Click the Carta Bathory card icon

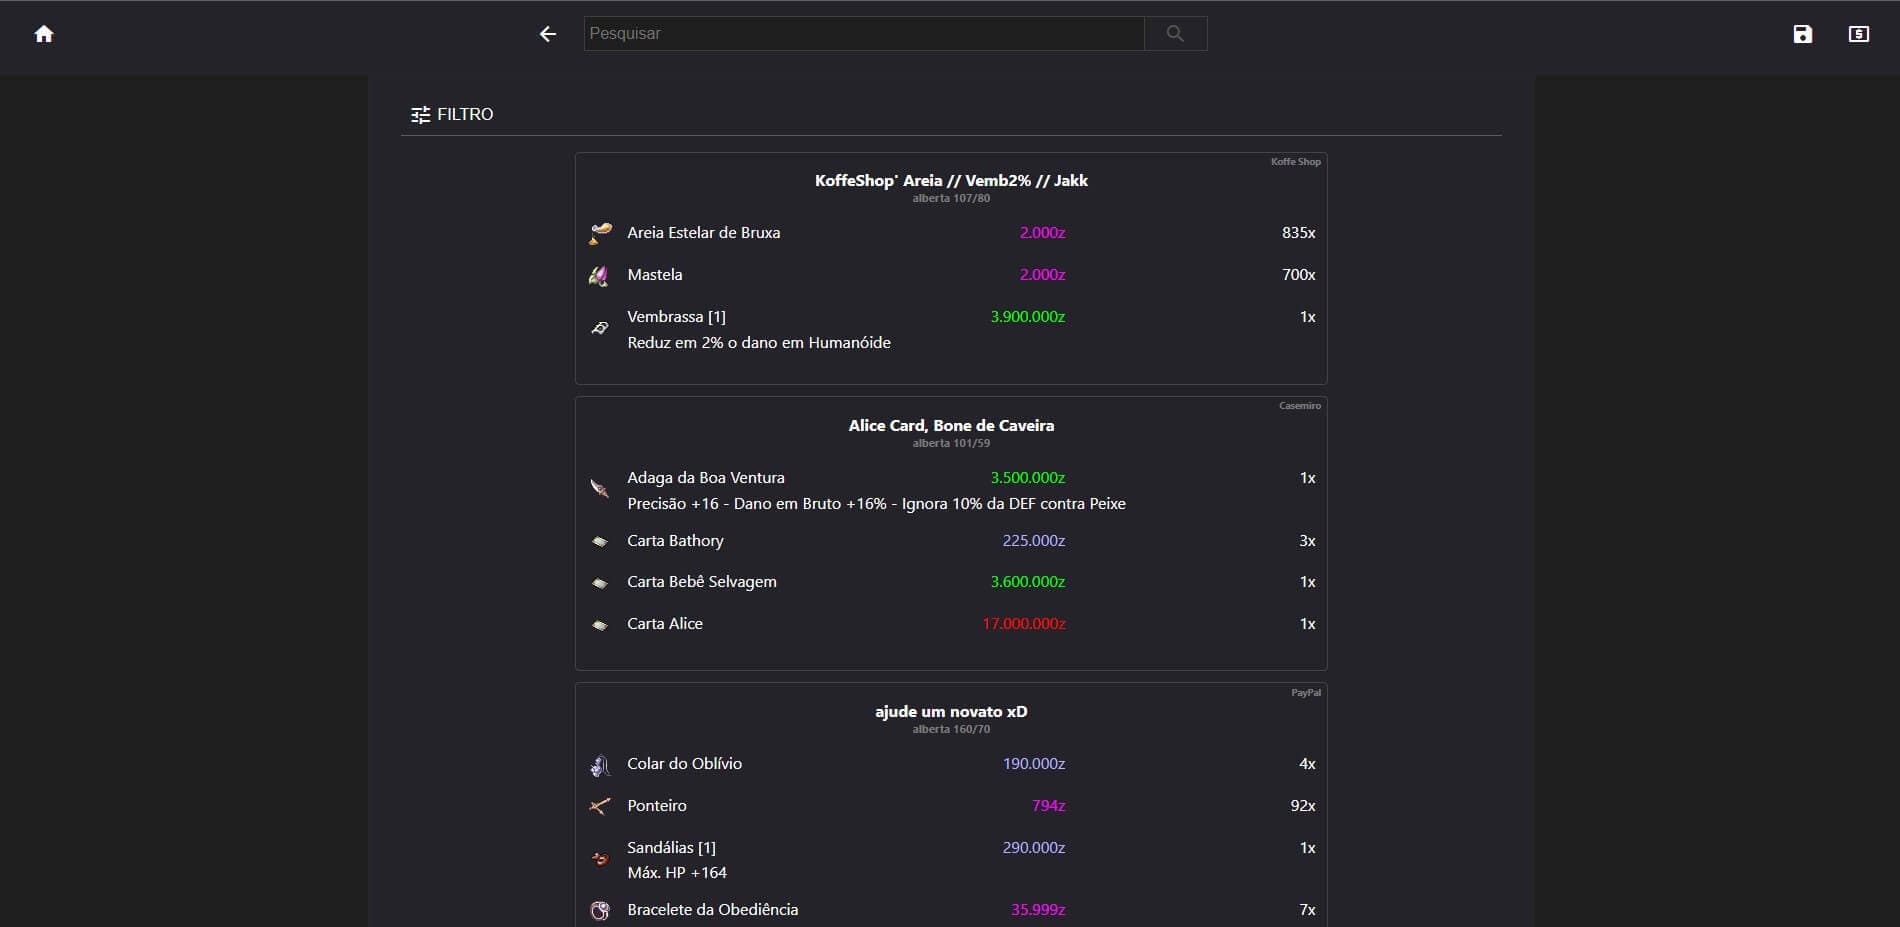(x=600, y=541)
